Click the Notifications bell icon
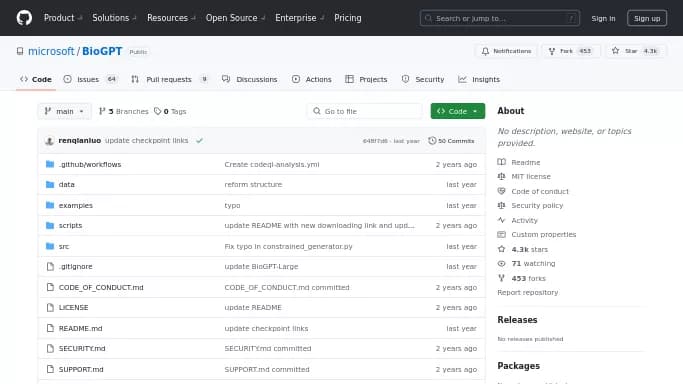This screenshot has height=384, width=683. [485, 51]
